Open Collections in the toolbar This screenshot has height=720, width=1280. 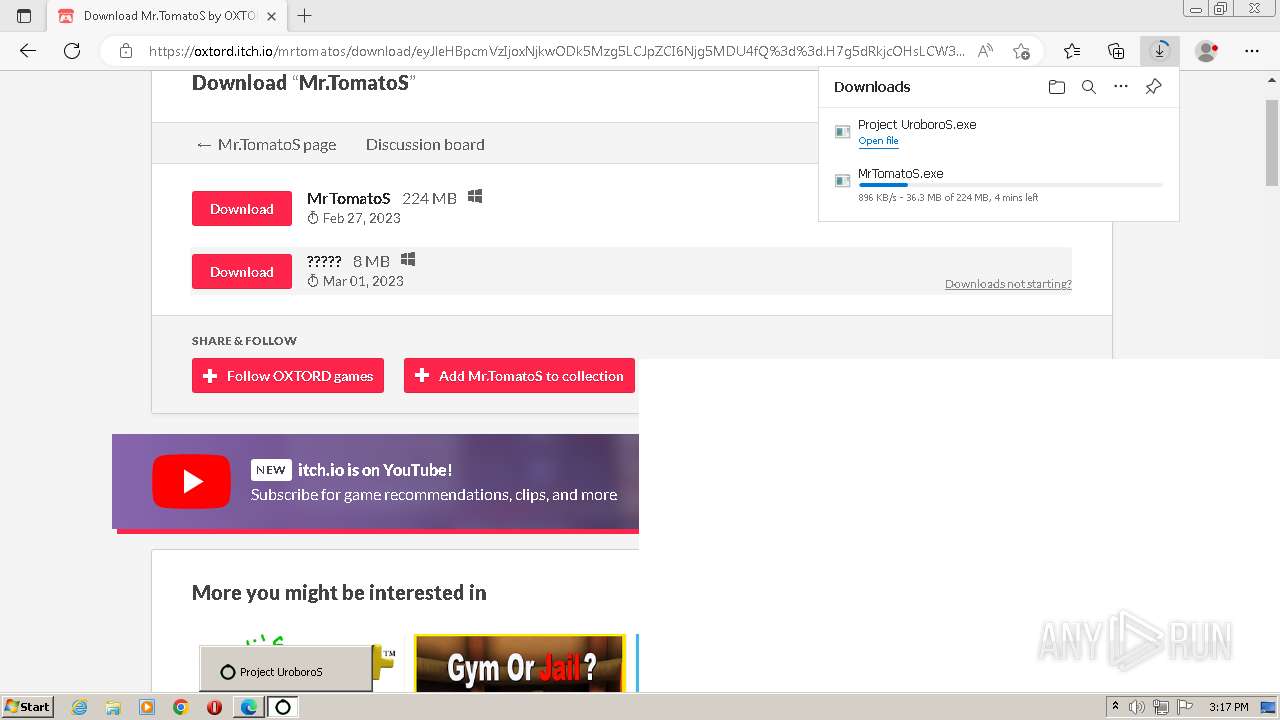click(1116, 51)
